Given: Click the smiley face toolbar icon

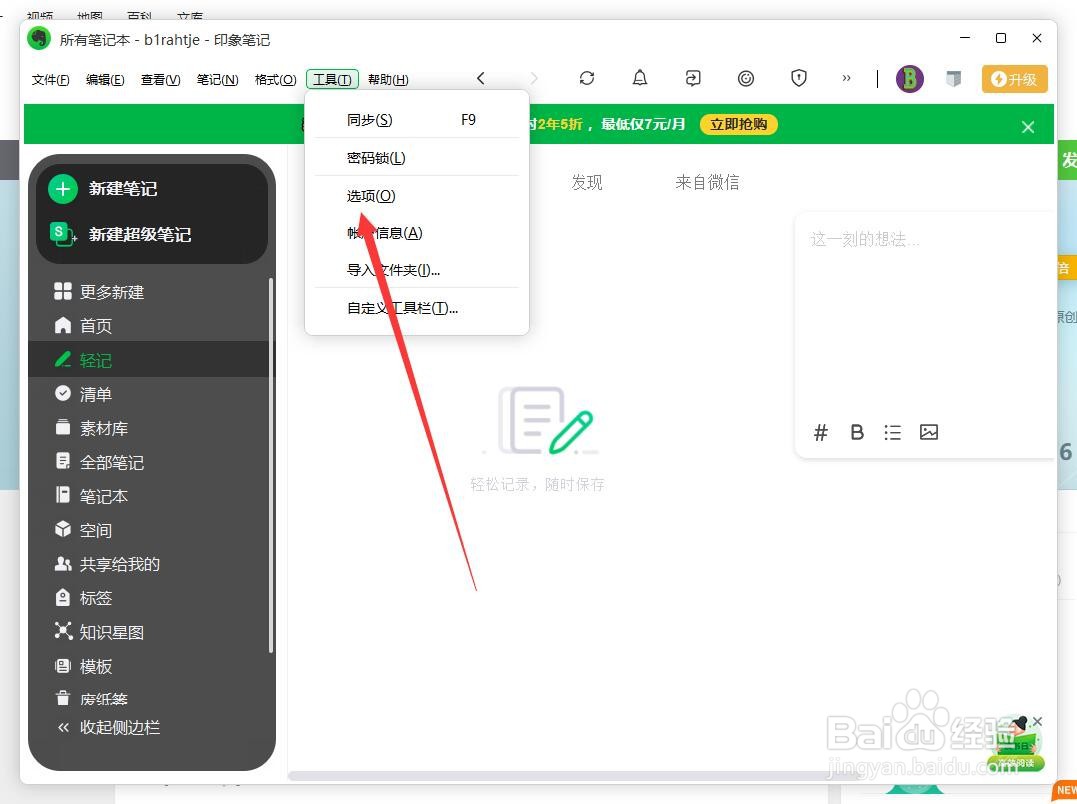Looking at the screenshot, I should (746, 78).
